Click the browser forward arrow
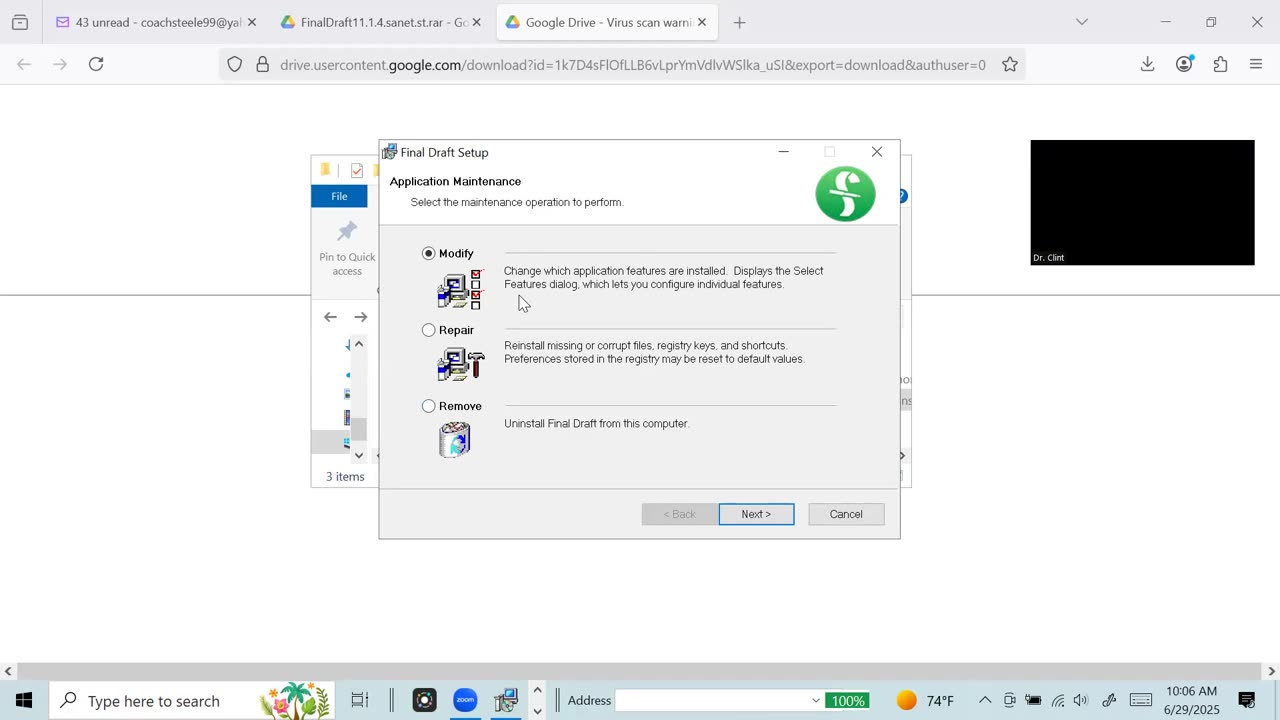 pyautogui.click(x=60, y=64)
